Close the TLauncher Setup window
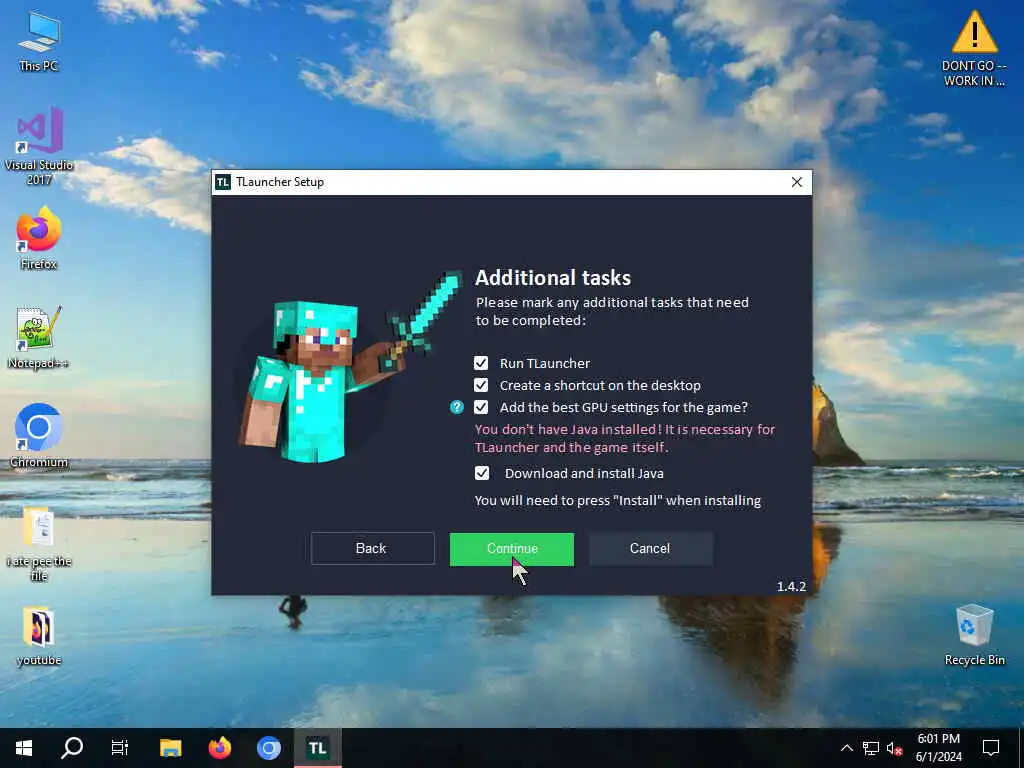 [797, 182]
